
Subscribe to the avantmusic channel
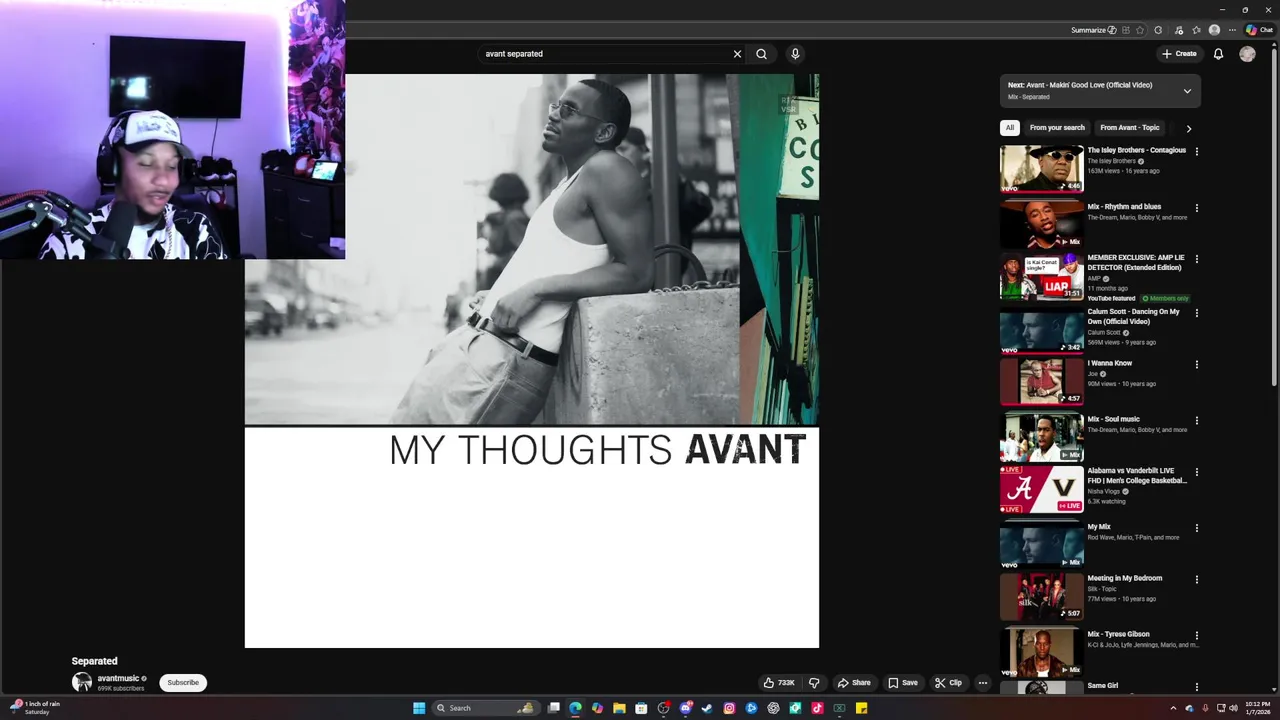(183, 683)
